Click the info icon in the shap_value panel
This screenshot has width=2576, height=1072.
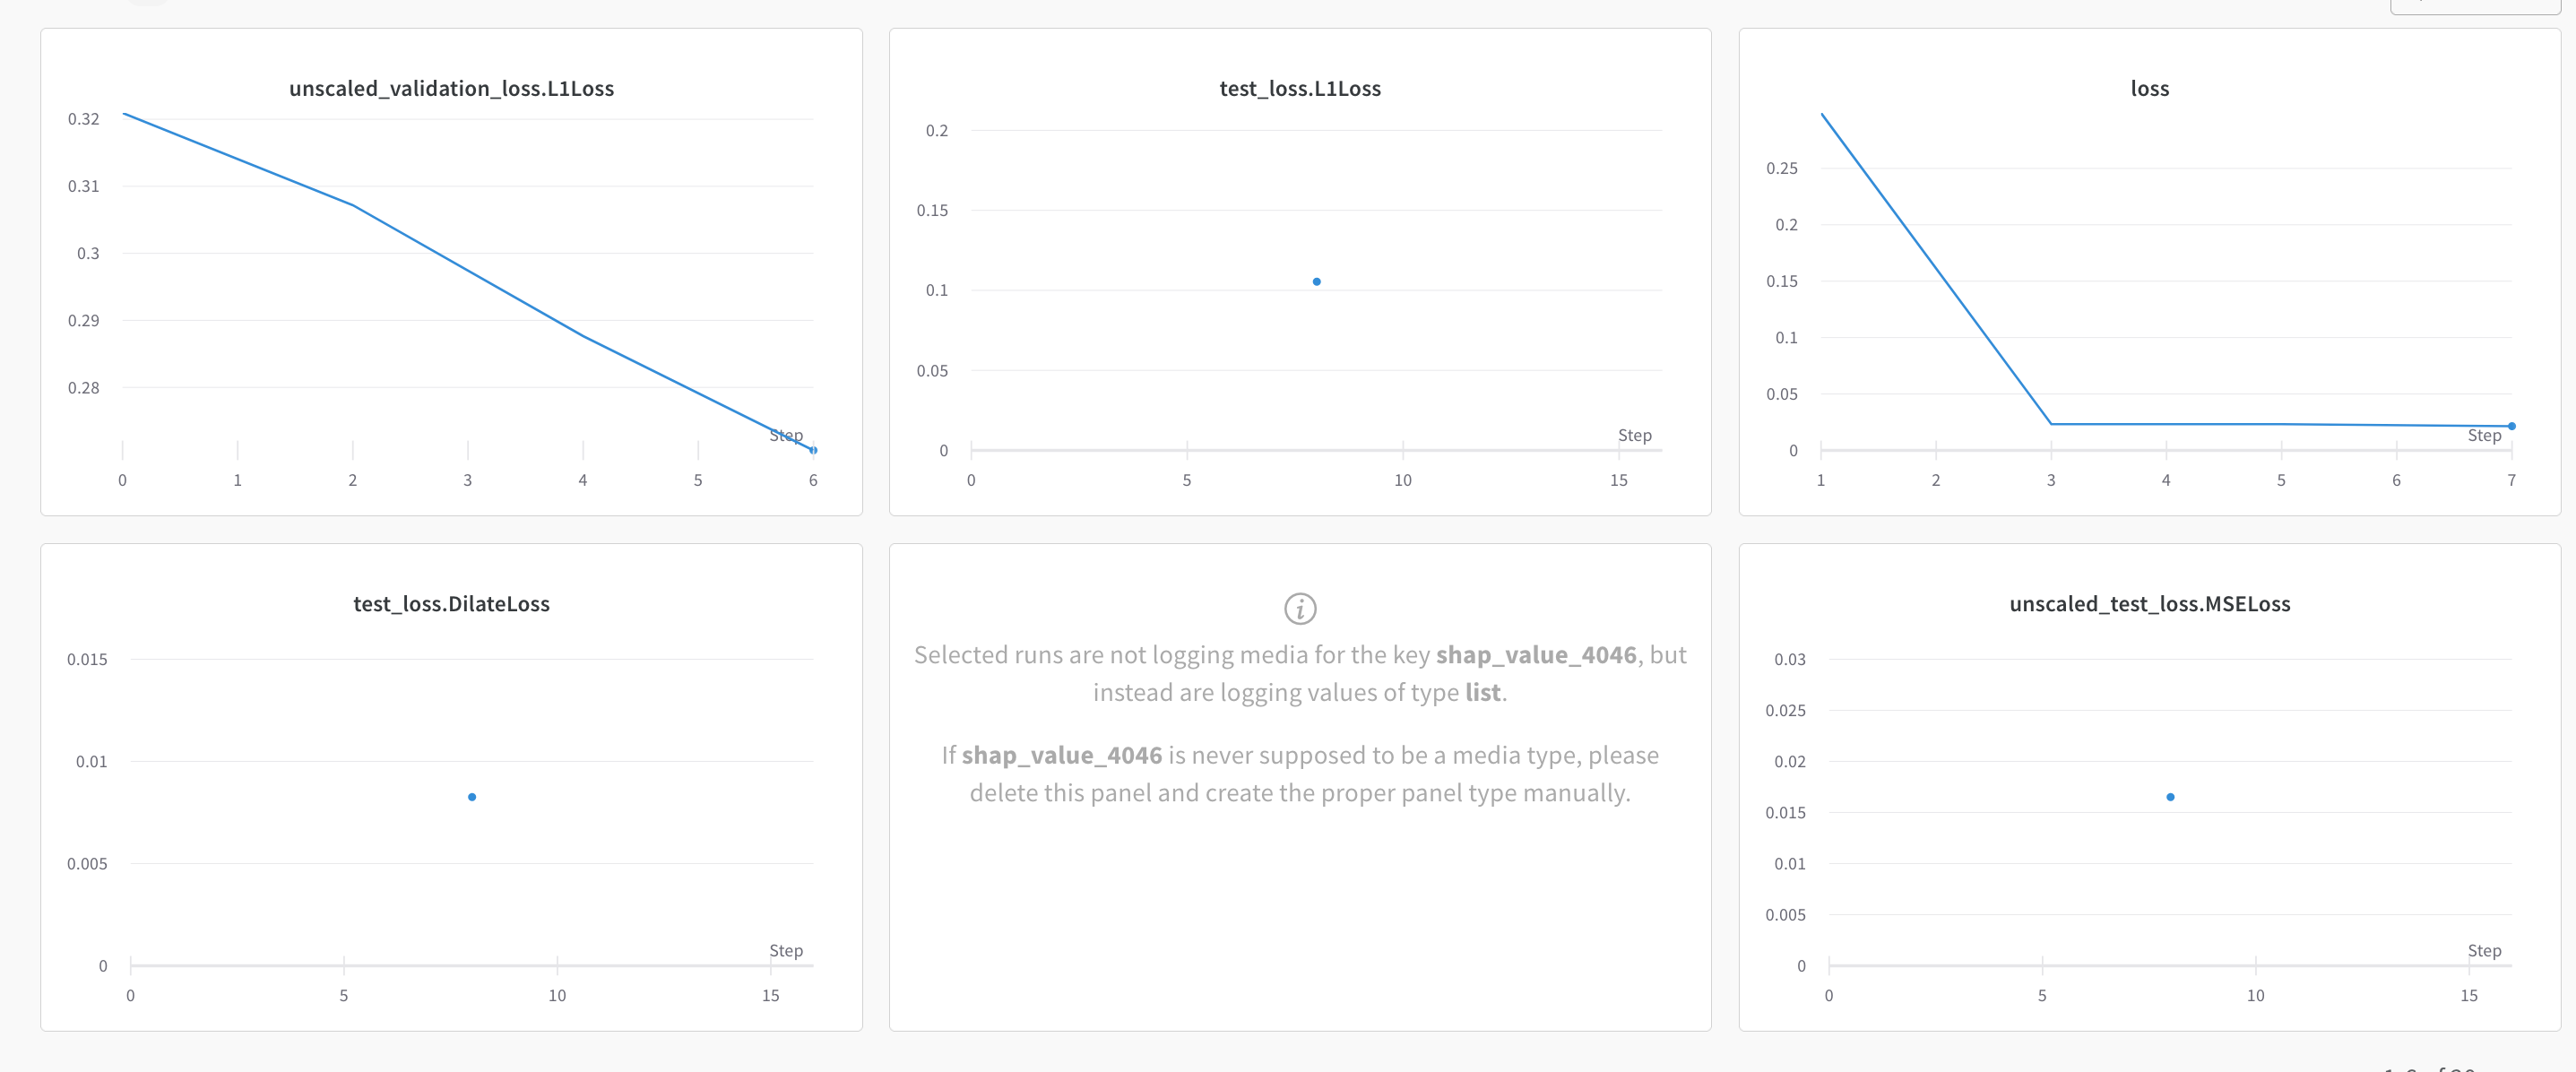(x=1299, y=608)
